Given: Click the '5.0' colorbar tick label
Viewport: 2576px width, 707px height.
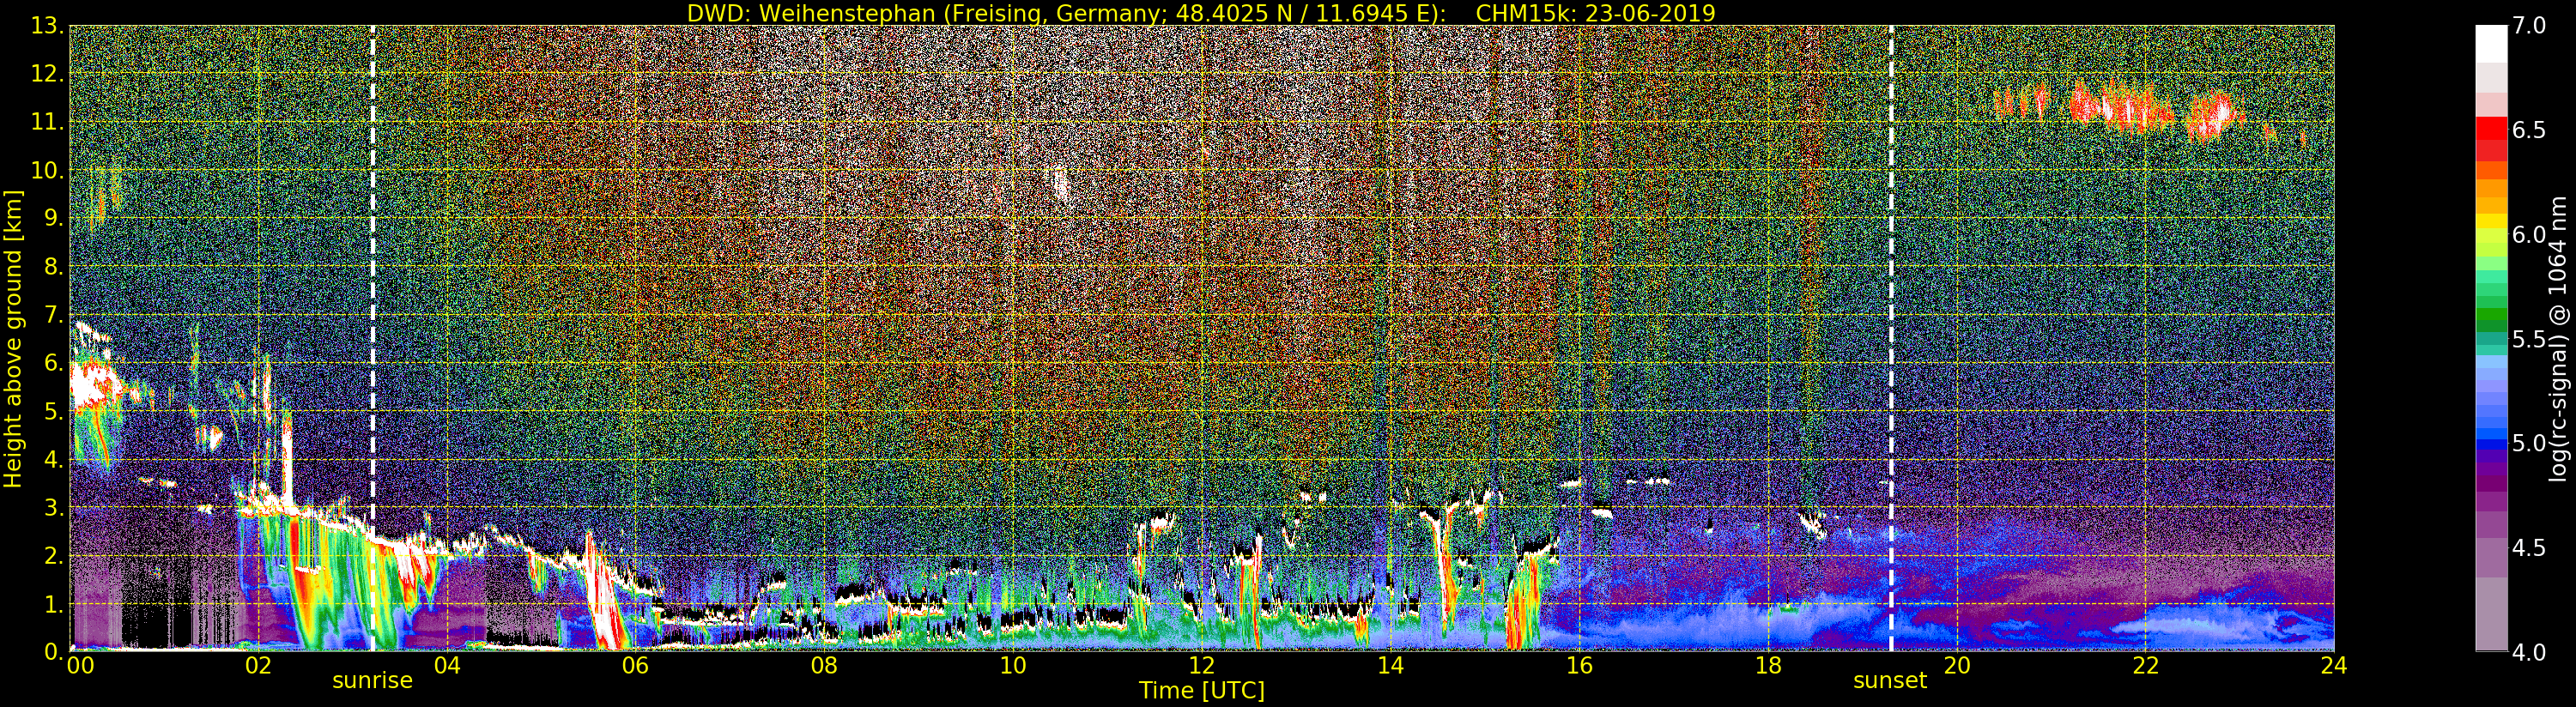Looking at the screenshot, I should (x=2529, y=443).
